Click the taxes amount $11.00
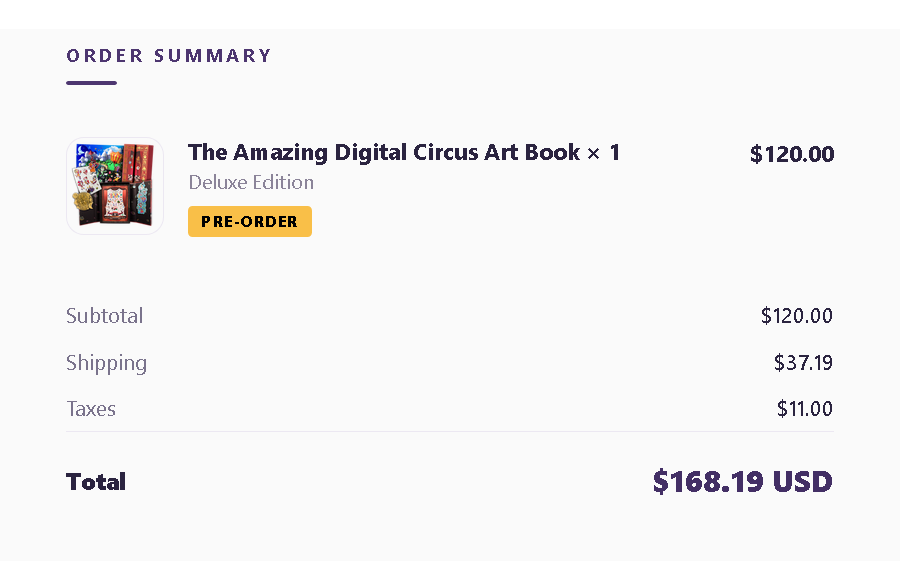 [805, 409]
